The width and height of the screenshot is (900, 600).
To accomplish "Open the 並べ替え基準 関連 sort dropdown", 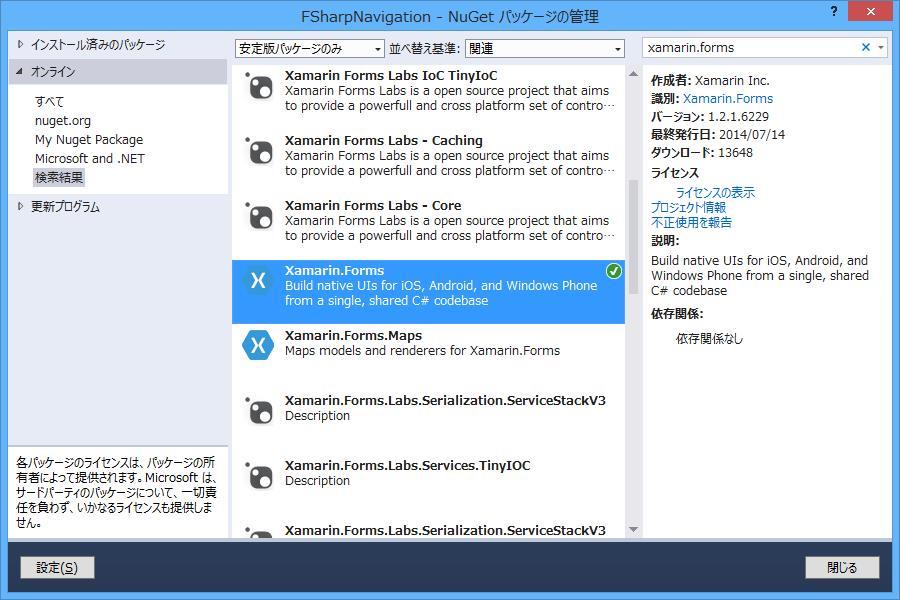I will click(x=546, y=48).
